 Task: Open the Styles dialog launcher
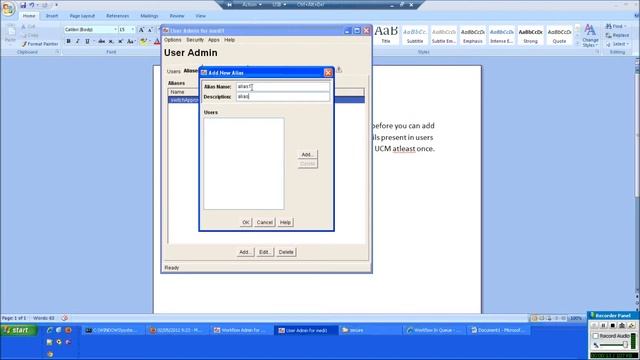coord(597,52)
